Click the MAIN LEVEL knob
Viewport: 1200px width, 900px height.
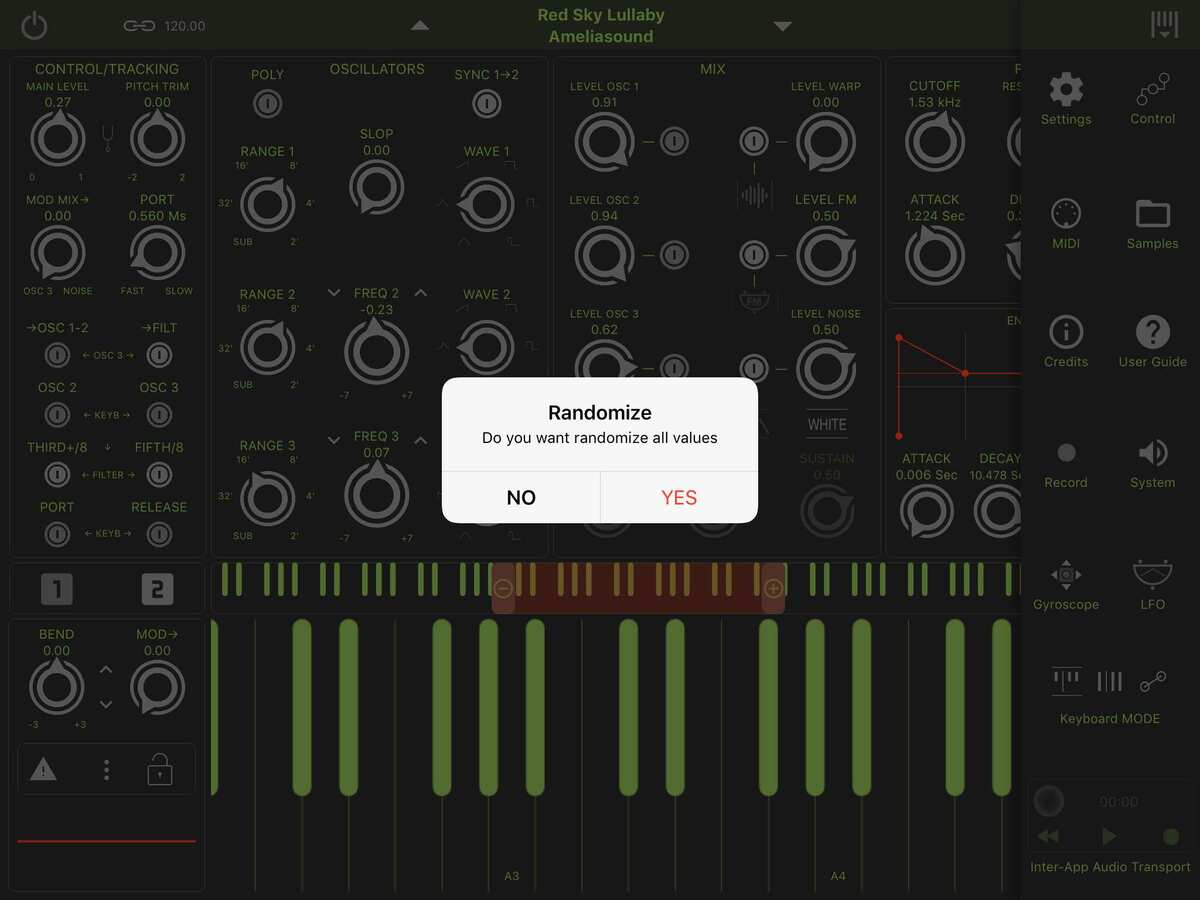(x=57, y=138)
